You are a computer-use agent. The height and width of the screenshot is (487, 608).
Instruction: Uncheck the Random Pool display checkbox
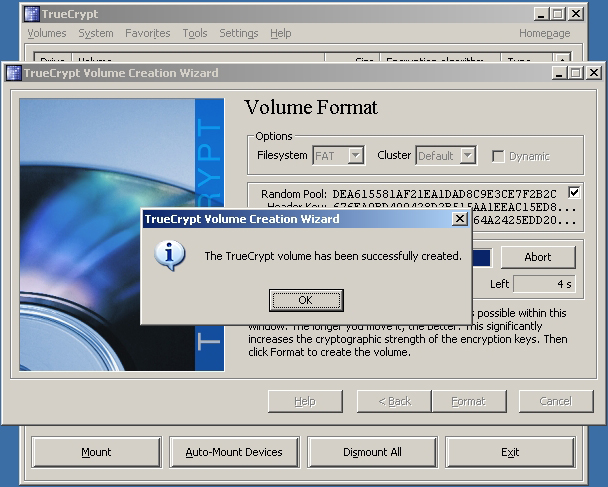(x=574, y=192)
